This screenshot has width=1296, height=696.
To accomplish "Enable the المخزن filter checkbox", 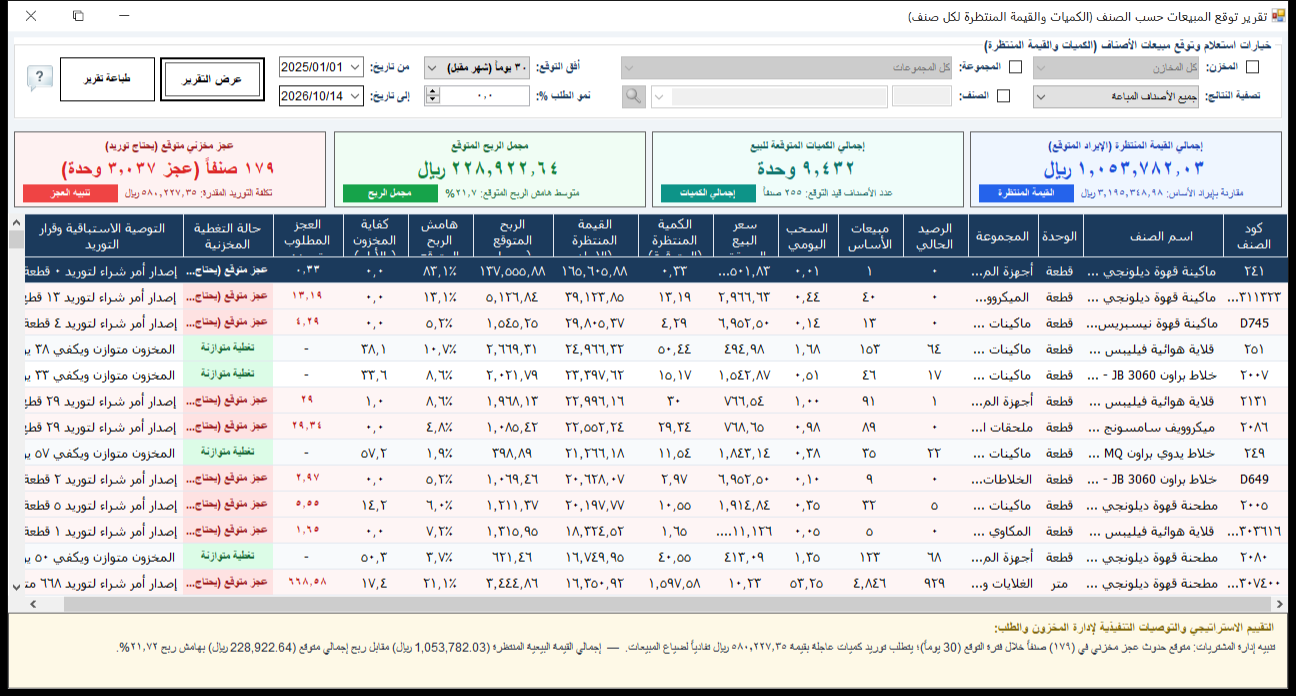I will 1252,67.
